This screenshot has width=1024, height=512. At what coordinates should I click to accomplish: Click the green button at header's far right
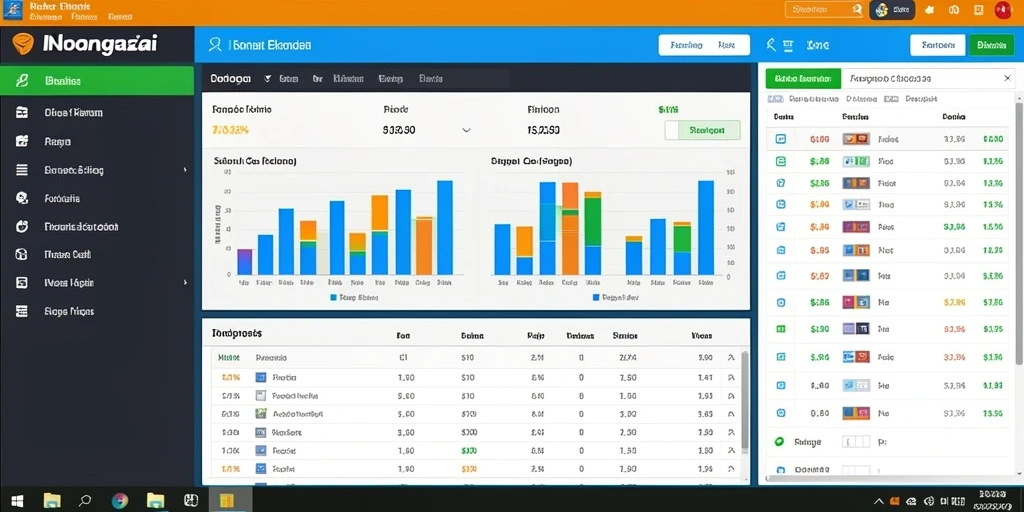tap(991, 45)
